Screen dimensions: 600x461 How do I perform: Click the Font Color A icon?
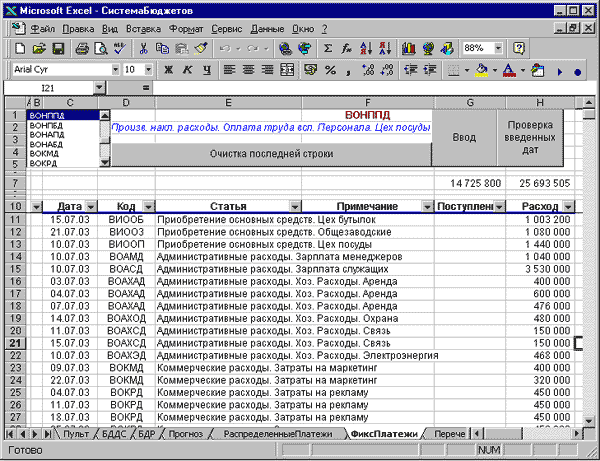[509, 70]
